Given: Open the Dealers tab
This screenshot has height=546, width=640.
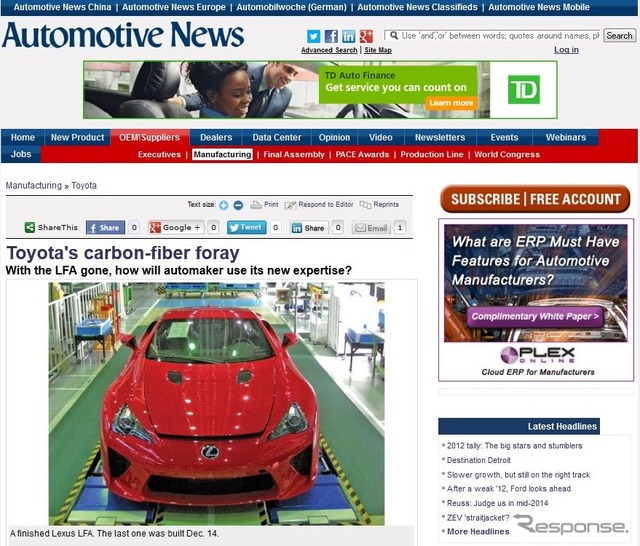Looking at the screenshot, I should click(x=216, y=138).
